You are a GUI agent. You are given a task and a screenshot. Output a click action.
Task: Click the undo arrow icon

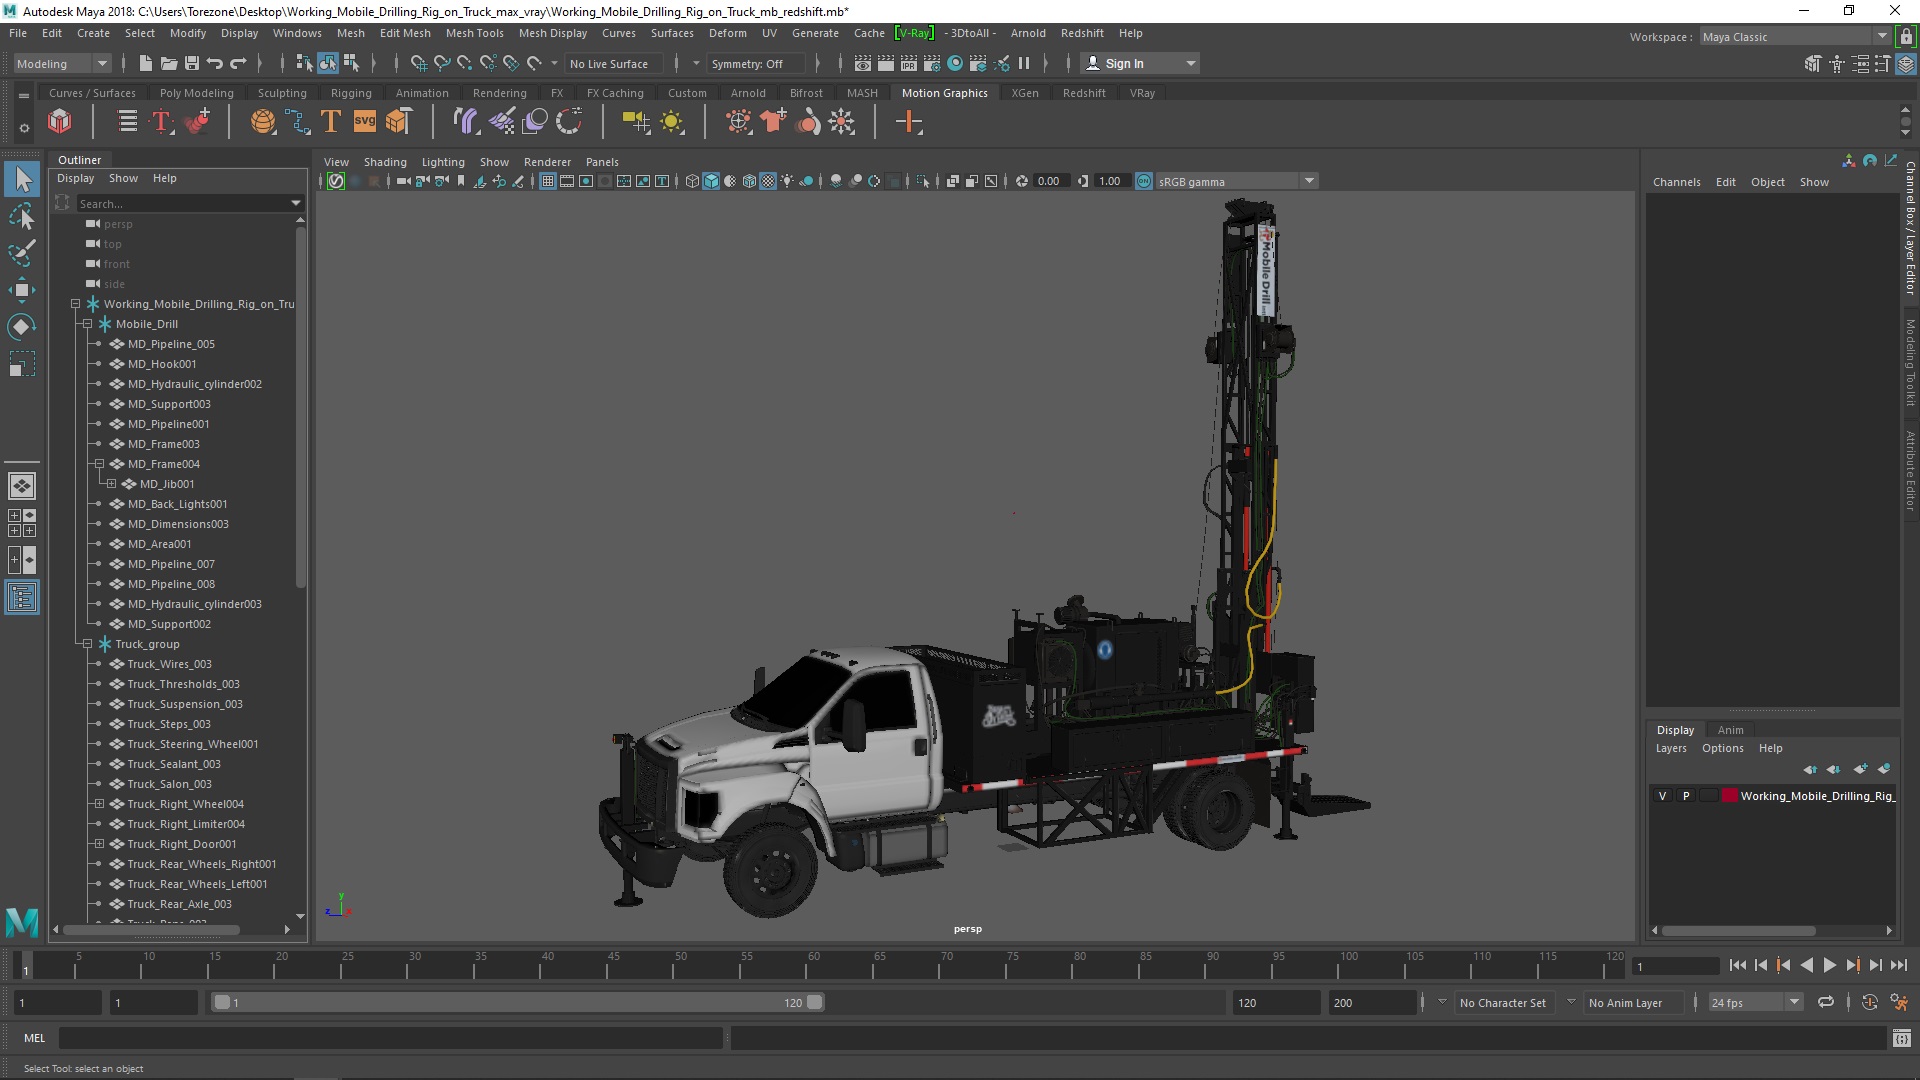click(x=215, y=63)
